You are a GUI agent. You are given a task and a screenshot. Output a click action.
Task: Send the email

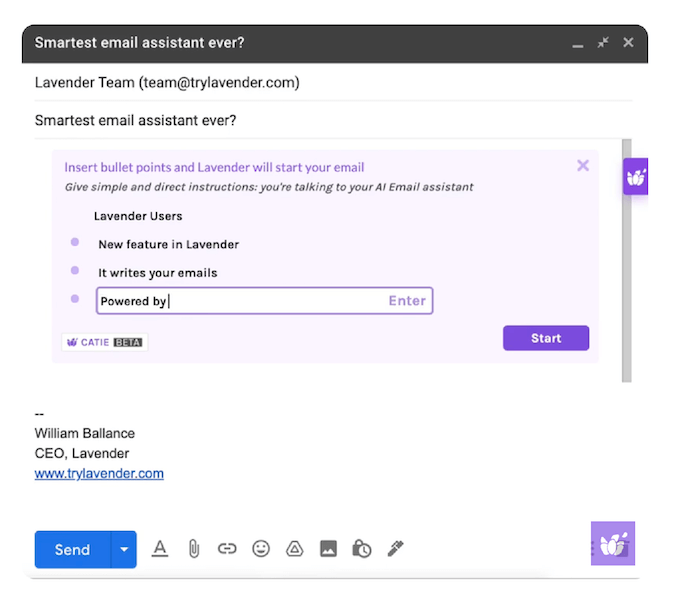pyautogui.click(x=72, y=550)
